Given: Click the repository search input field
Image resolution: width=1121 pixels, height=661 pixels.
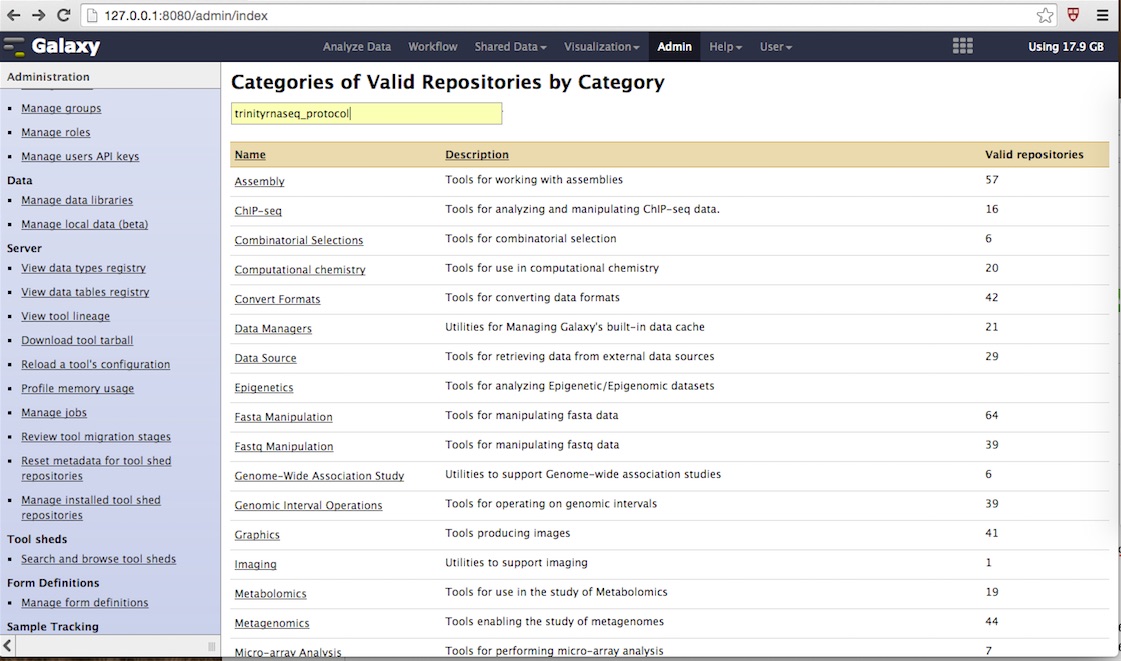Looking at the screenshot, I should click(366, 113).
